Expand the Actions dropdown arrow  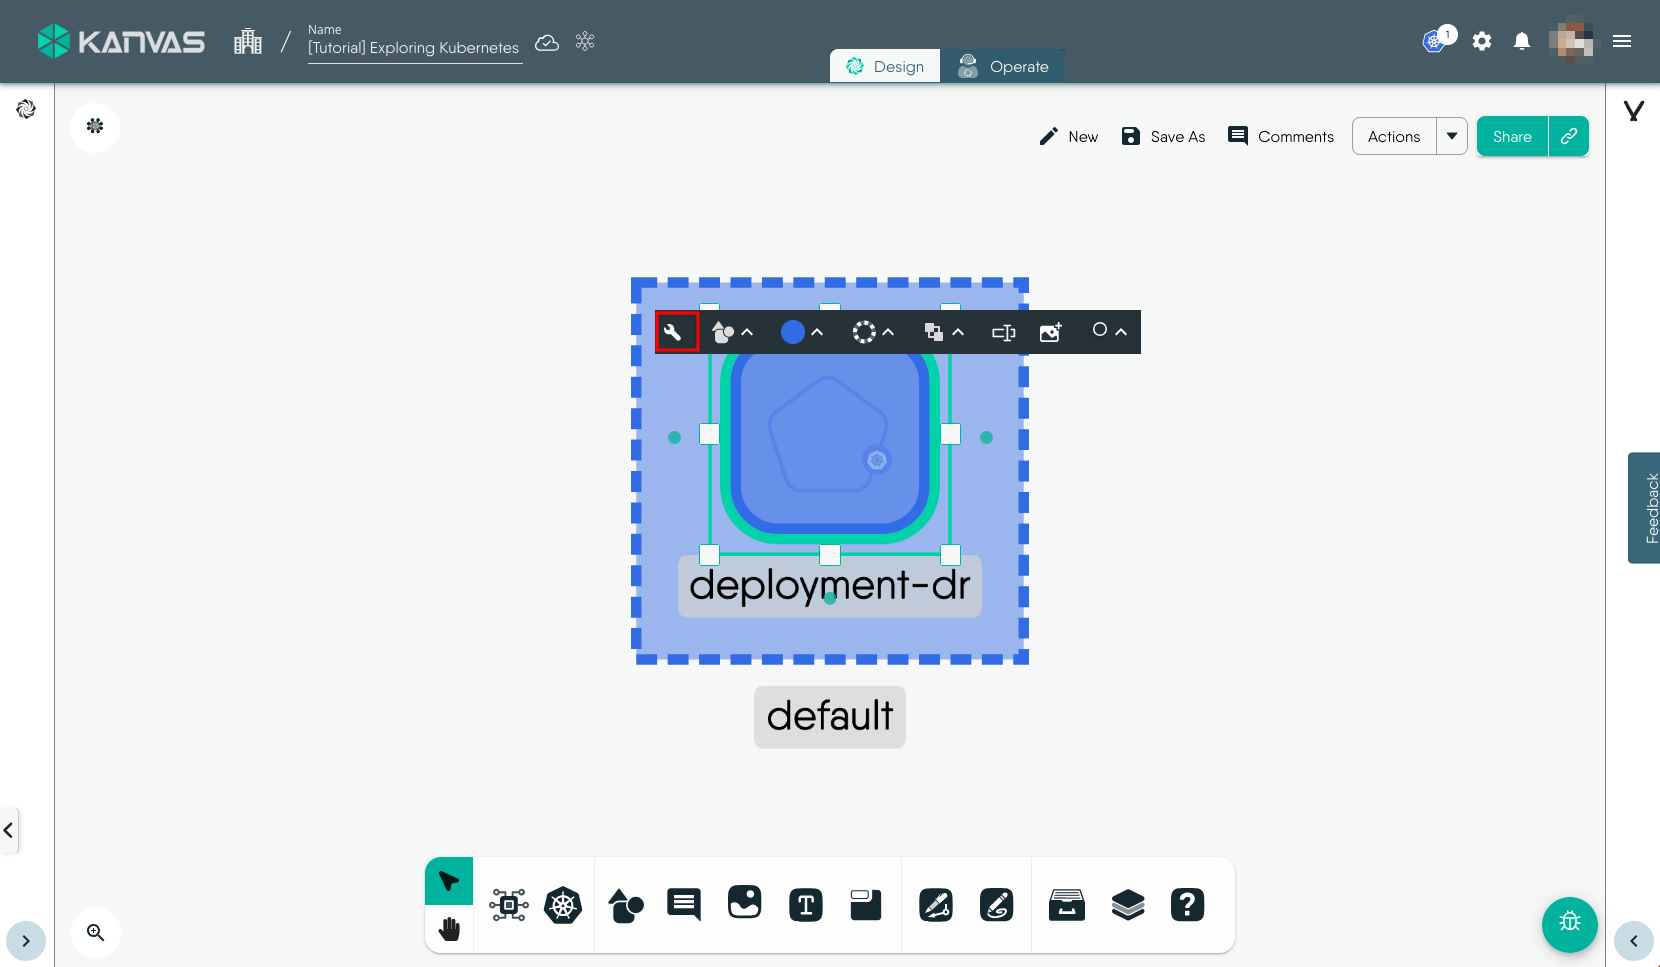click(x=1452, y=136)
